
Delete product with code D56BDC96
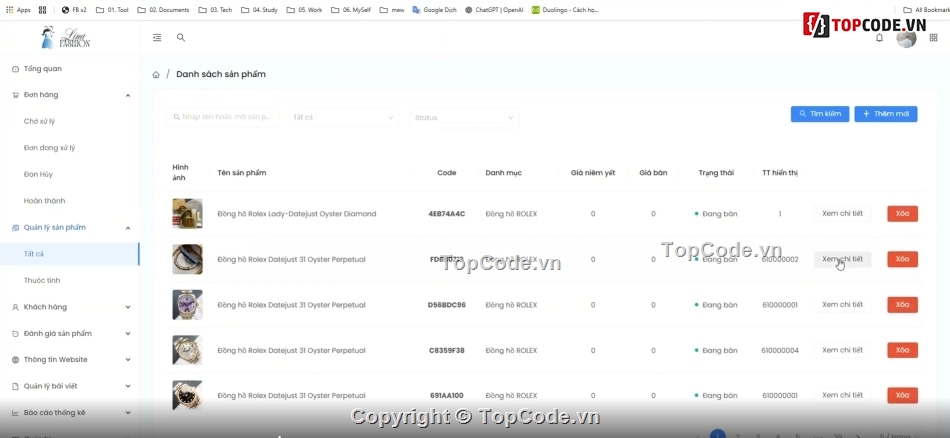(x=903, y=305)
